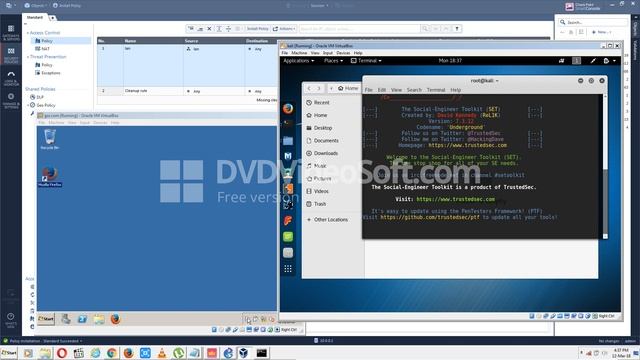This screenshot has width=640, height=360.
Task: Open Manage & Settings view in SmartConsole
Action: [11, 100]
